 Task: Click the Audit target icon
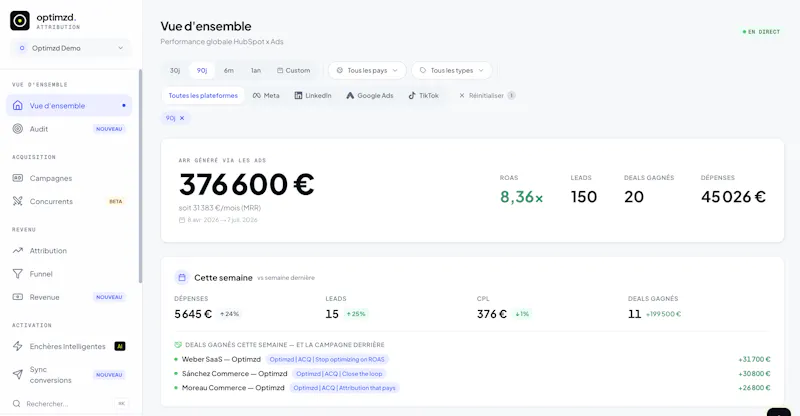(x=18, y=129)
